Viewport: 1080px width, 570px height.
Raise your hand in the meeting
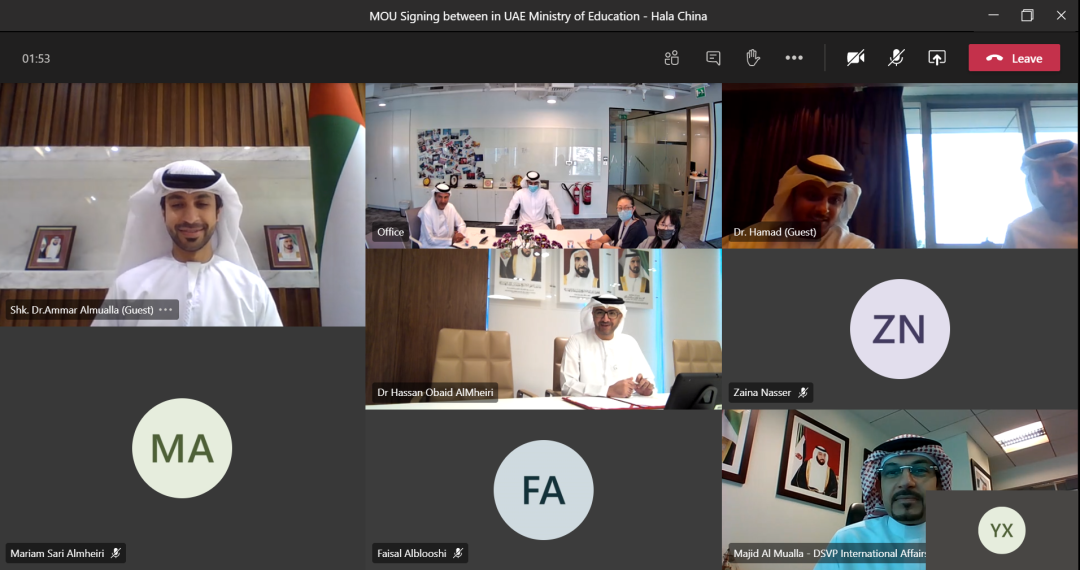[x=753, y=58]
